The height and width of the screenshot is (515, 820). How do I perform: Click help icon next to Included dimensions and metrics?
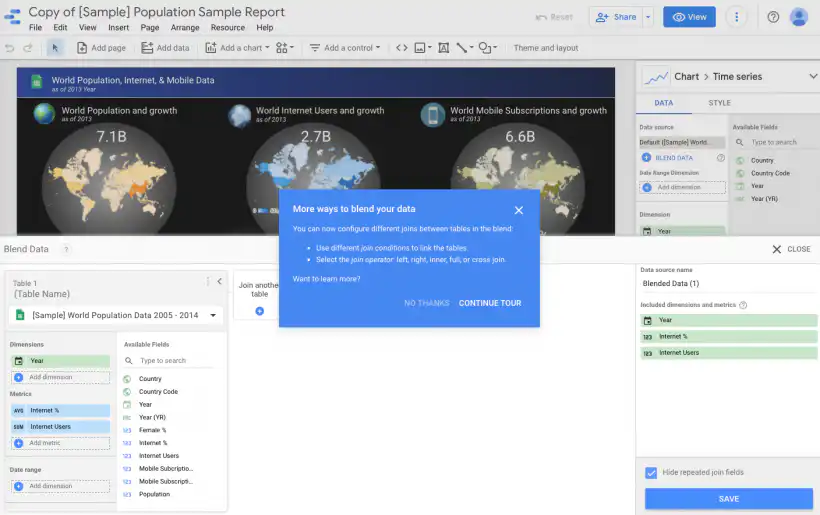(743, 305)
